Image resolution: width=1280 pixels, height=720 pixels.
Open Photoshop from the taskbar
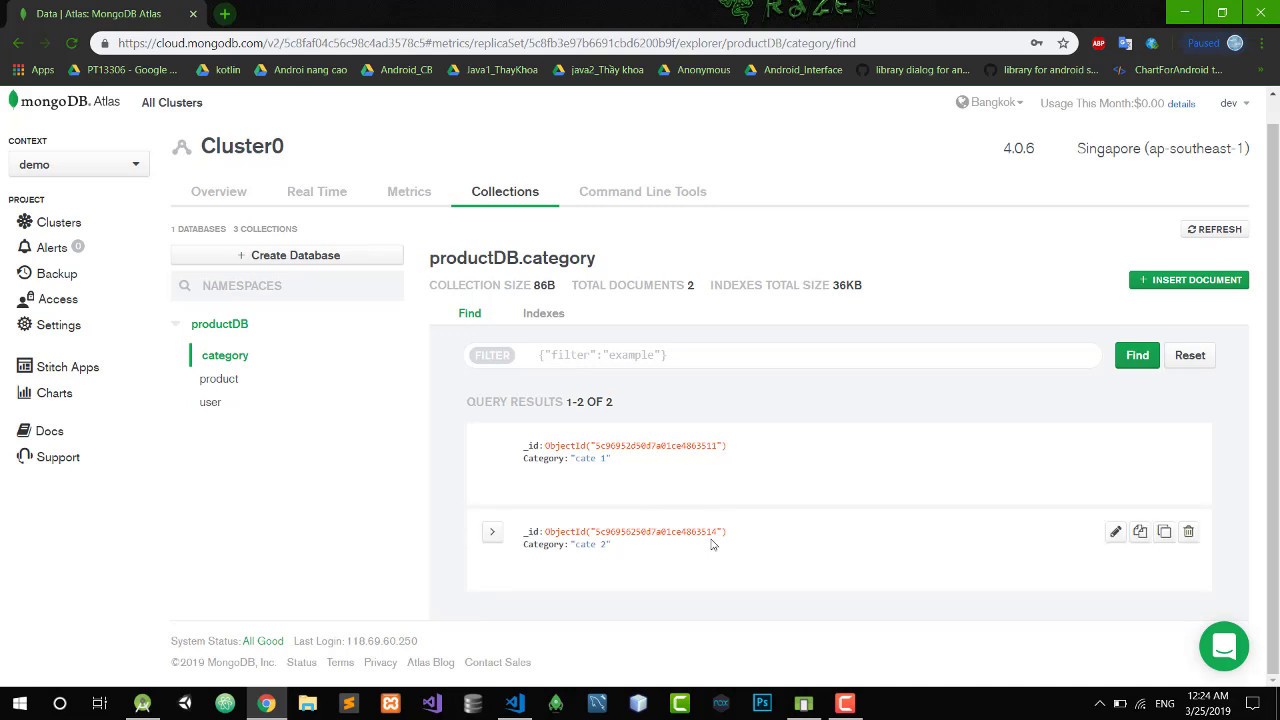[762, 703]
